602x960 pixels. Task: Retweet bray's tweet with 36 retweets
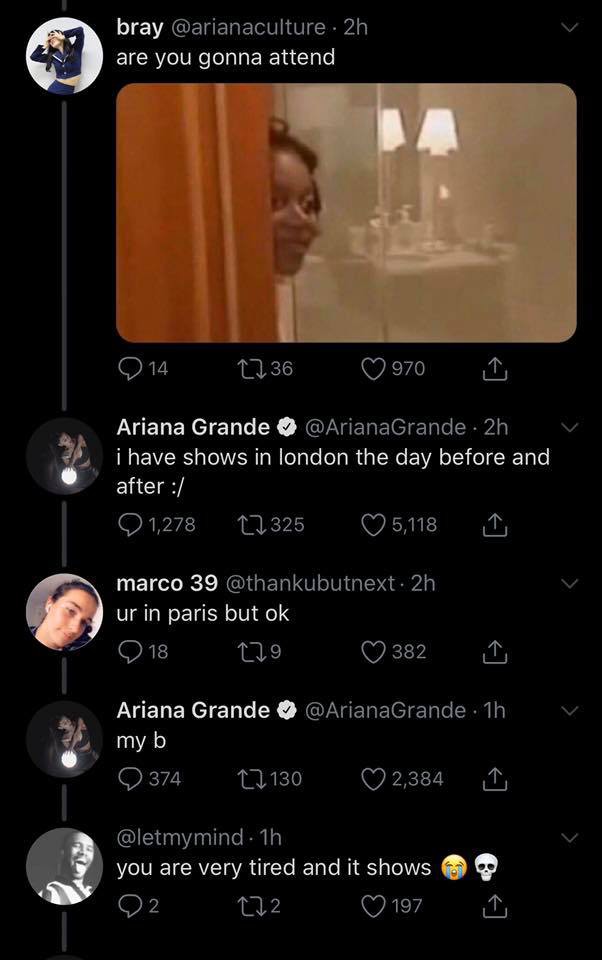coord(249,369)
